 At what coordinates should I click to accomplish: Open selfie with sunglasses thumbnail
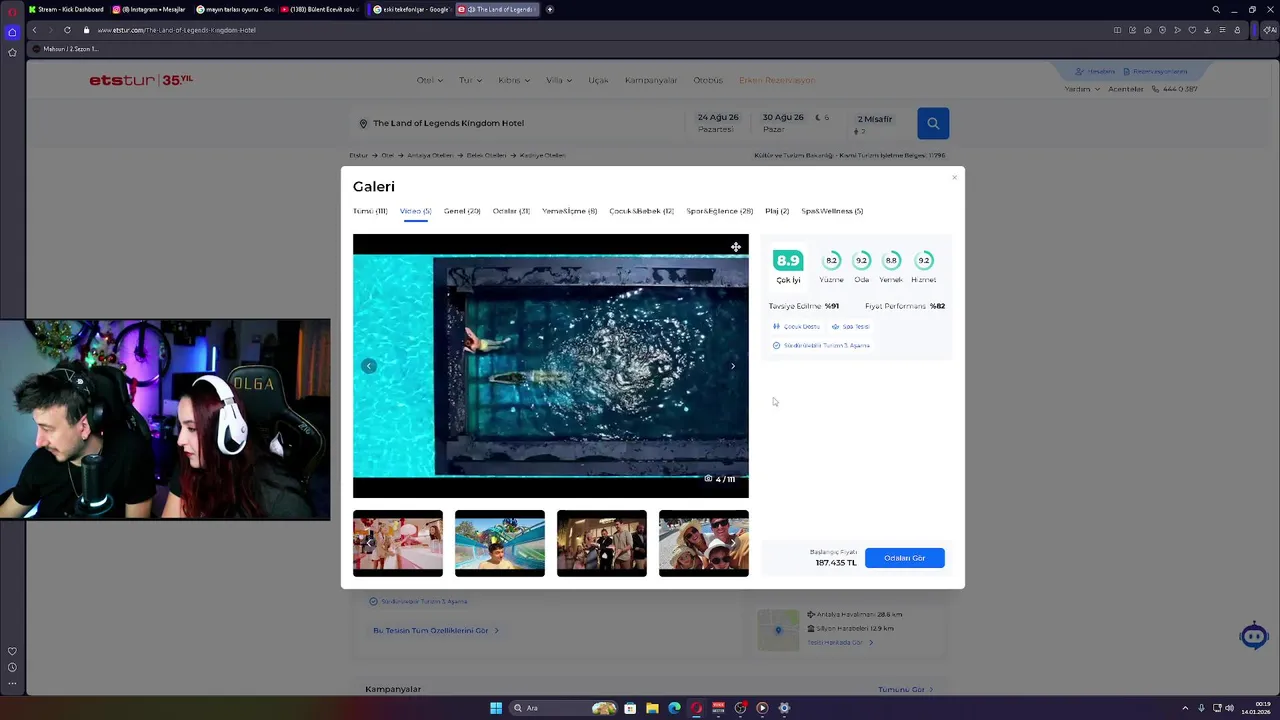(704, 543)
